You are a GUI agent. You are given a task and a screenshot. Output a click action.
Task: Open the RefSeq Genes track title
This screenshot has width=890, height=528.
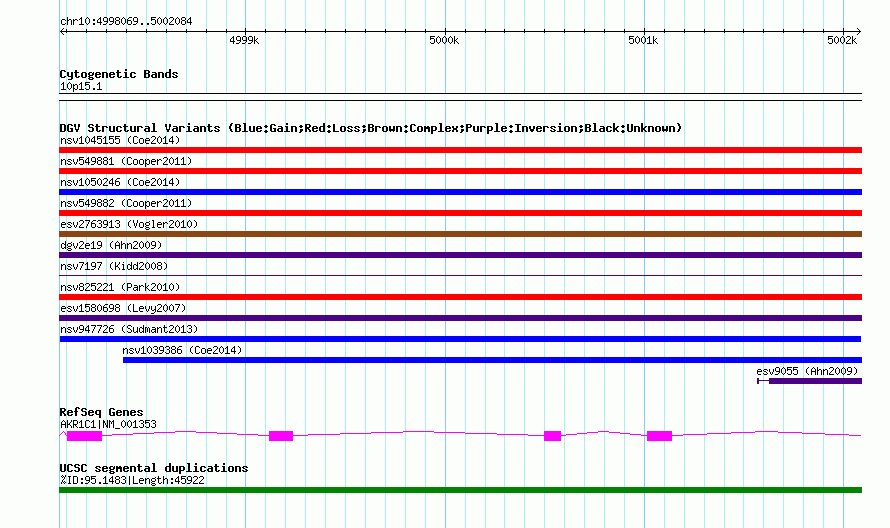(101, 412)
